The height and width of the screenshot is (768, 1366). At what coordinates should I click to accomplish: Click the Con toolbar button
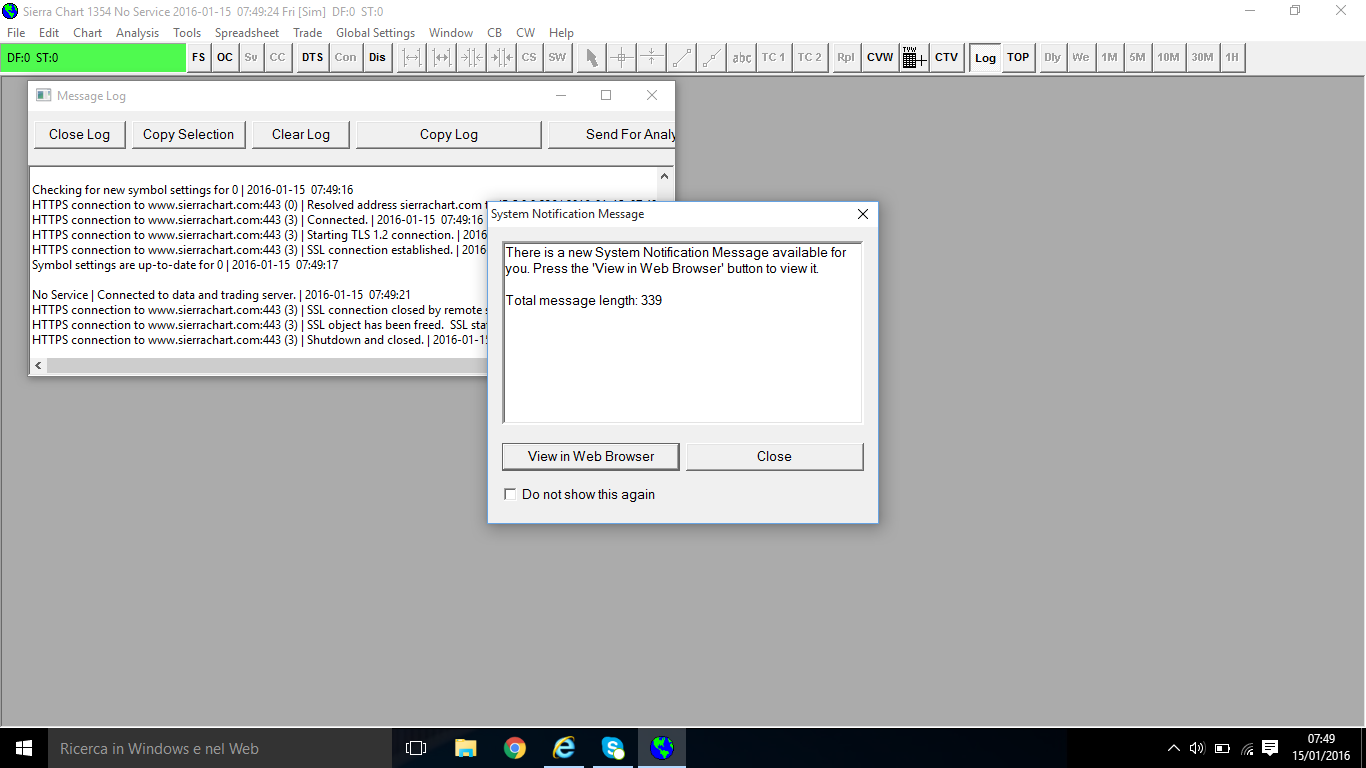[x=345, y=57]
